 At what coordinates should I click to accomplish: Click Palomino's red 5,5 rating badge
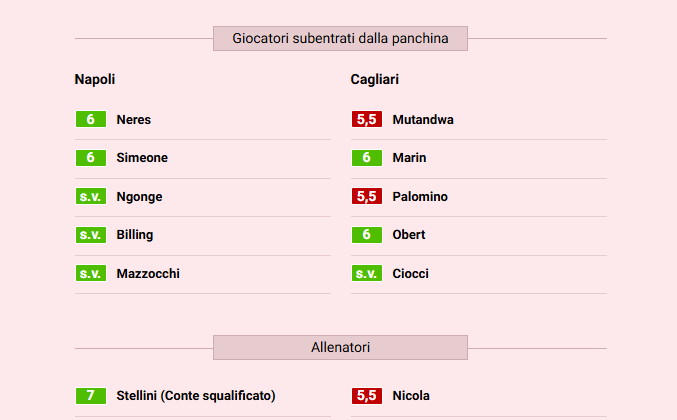pos(366,197)
